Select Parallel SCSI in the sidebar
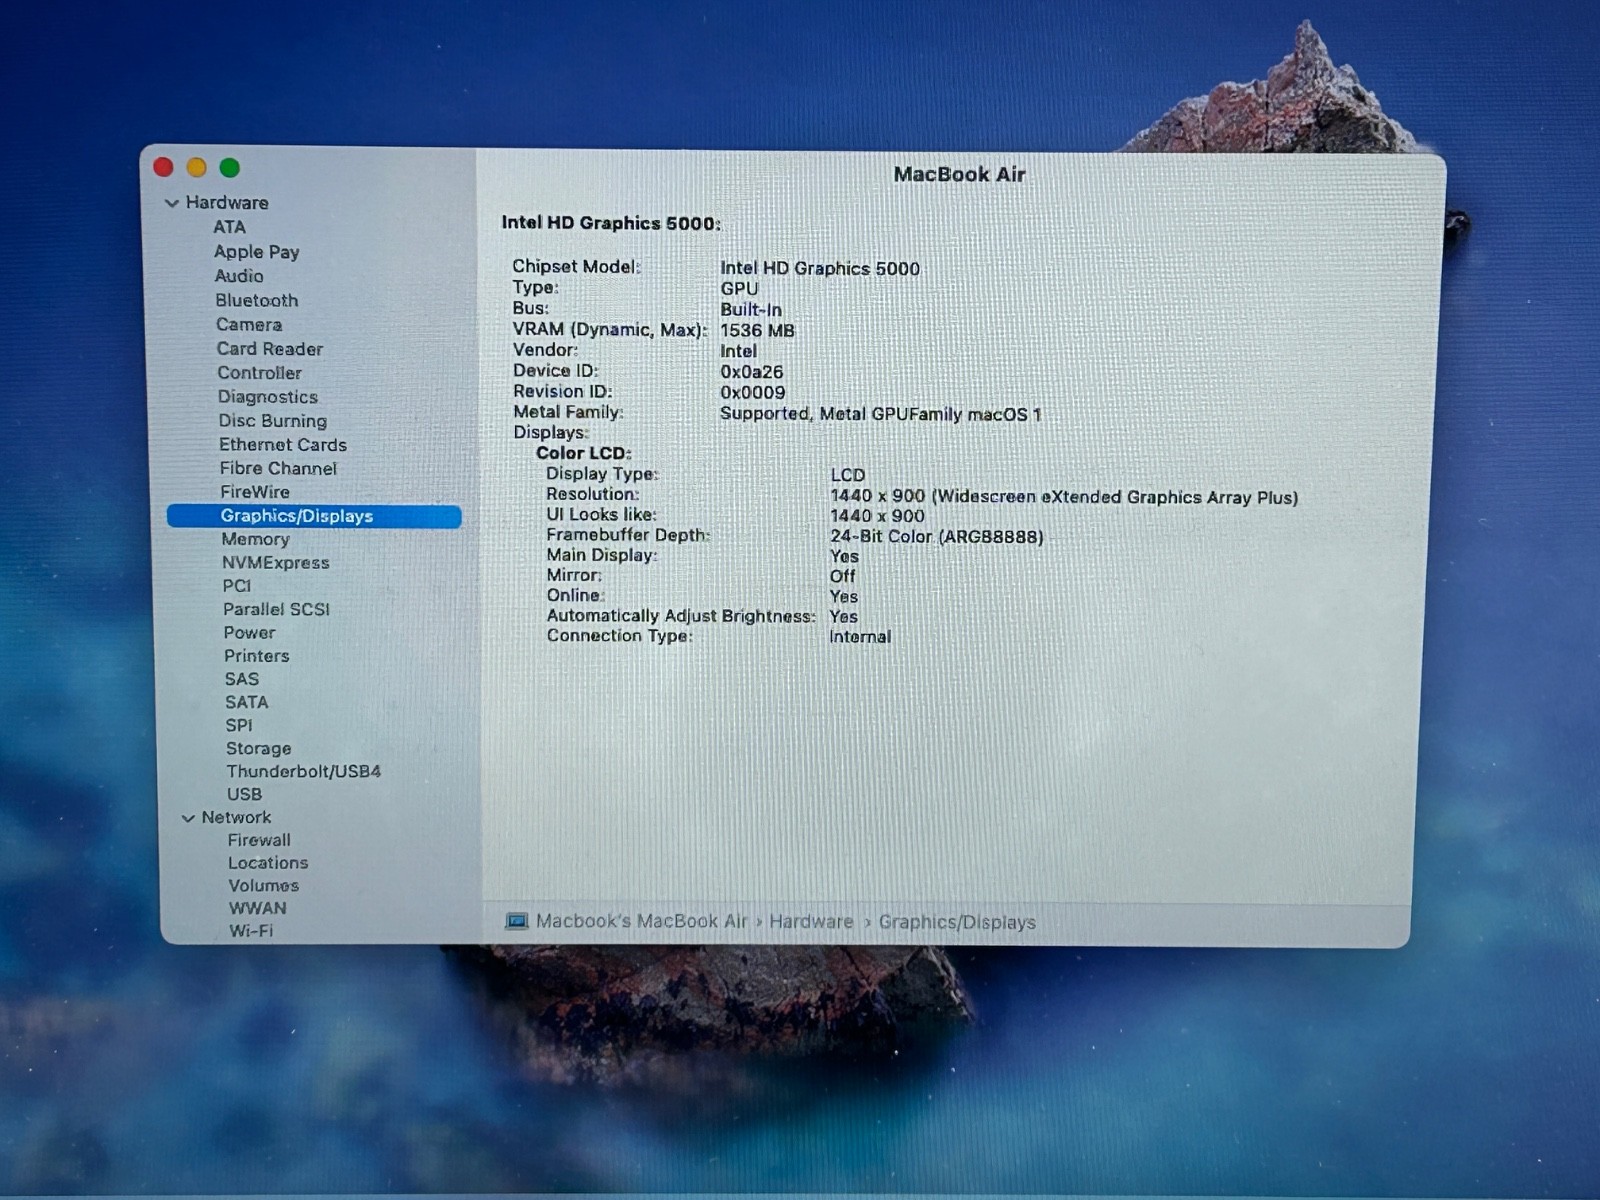Viewport: 1600px width, 1200px height. (x=276, y=609)
